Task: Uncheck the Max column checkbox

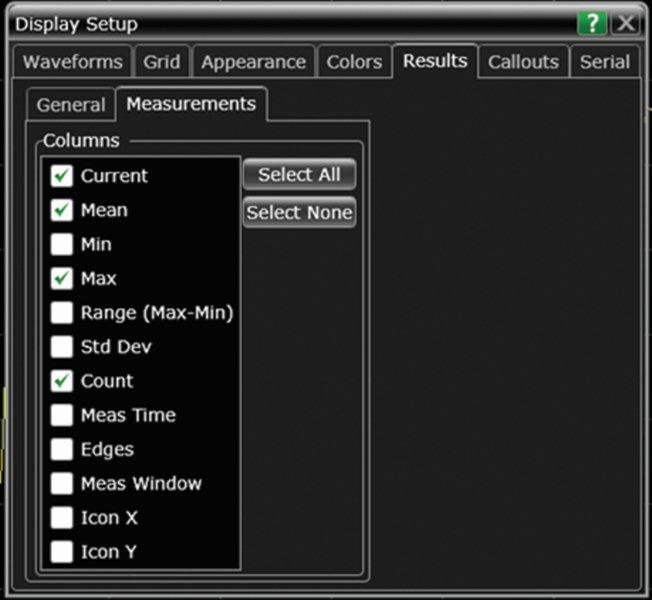Action: (x=62, y=278)
